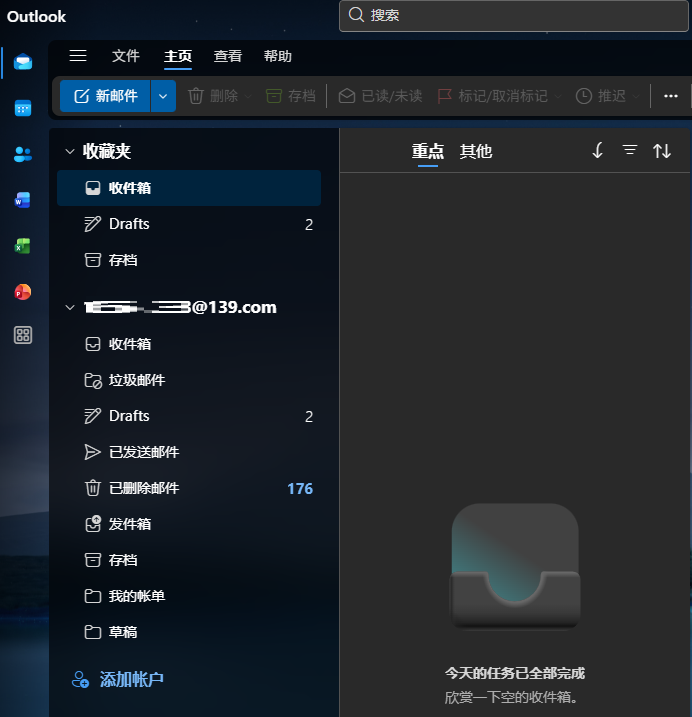Open the toolbar more options ellipsis
Screen dimensions: 692x717
[x=671, y=96]
